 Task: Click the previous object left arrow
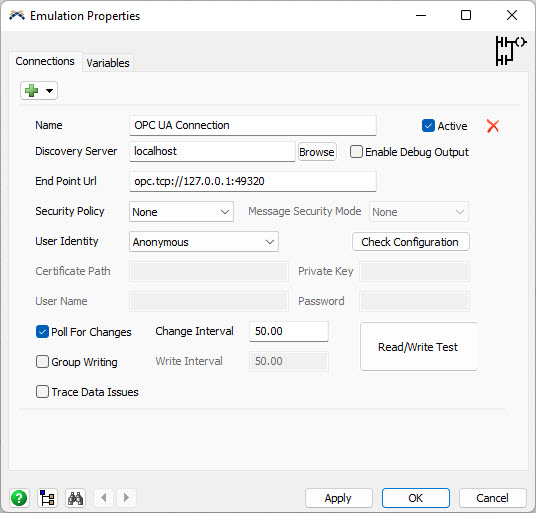tap(104, 498)
